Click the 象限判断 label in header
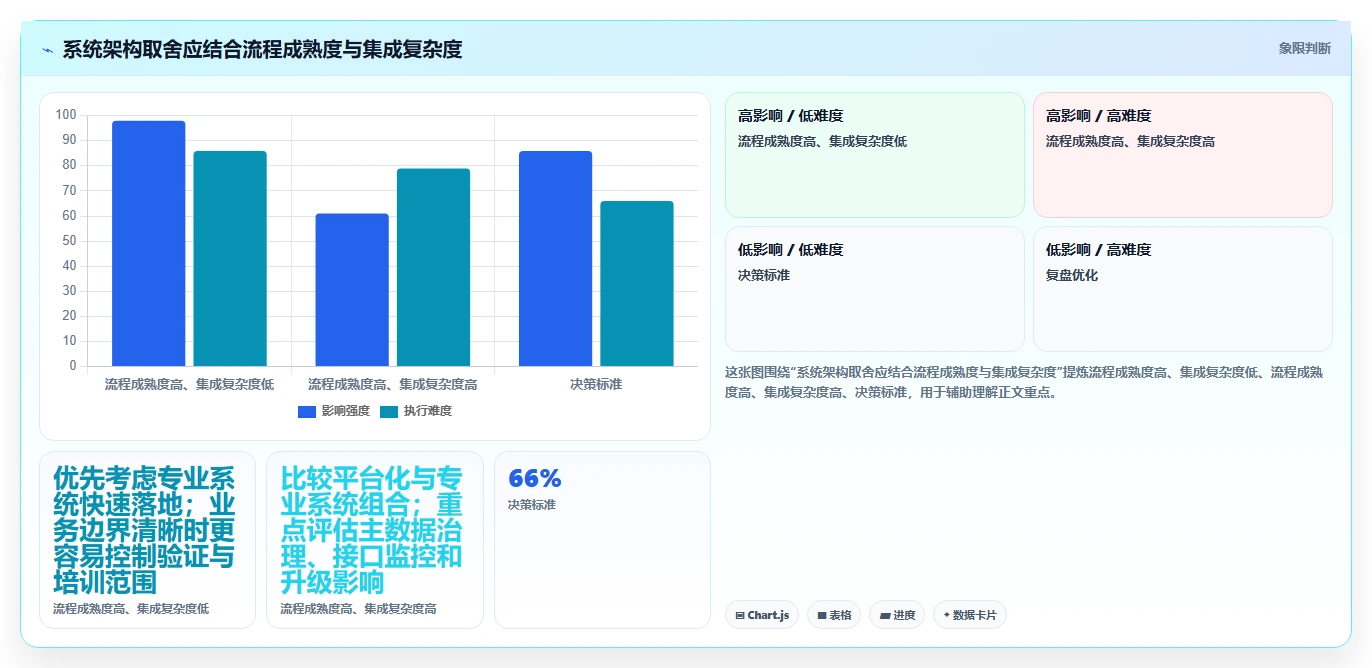This screenshot has height=668, width=1372. coord(1304,48)
